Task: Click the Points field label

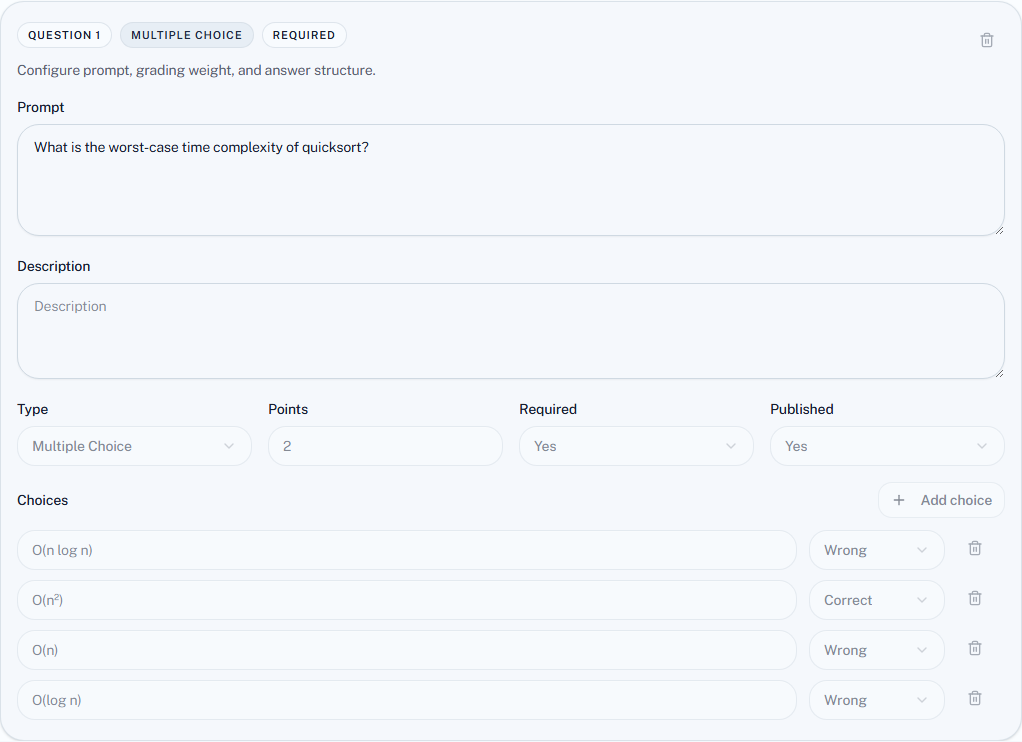Action: (x=288, y=409)
